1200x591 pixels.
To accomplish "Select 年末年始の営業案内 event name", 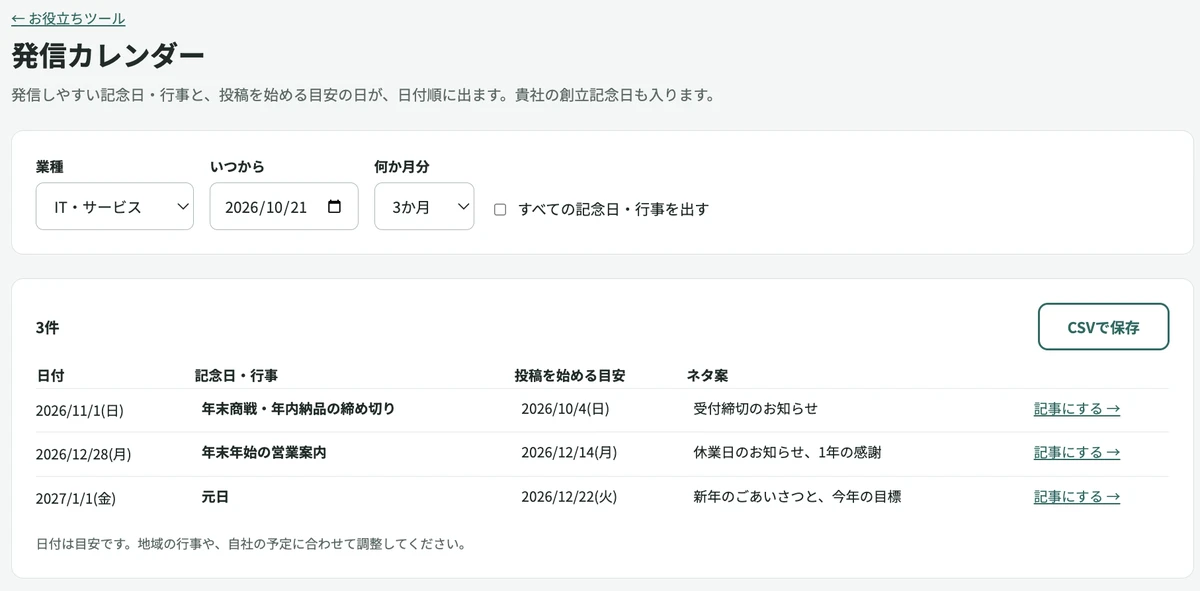I will click(264, 453).
